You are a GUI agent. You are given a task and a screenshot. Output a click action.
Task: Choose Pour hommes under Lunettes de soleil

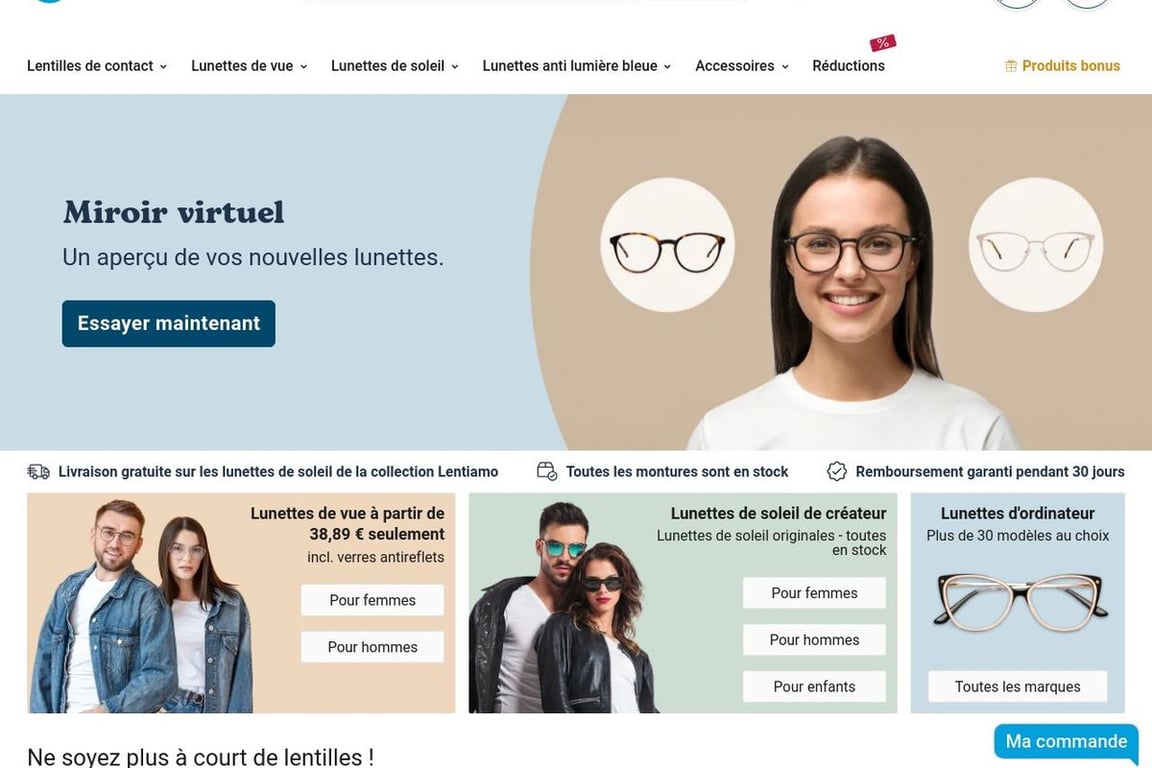pyautogui.click(x=814, y=640)
